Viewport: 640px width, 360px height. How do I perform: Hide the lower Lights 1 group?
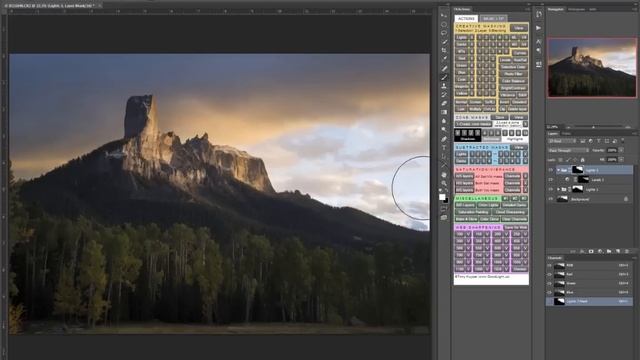[x=550, y=189]
